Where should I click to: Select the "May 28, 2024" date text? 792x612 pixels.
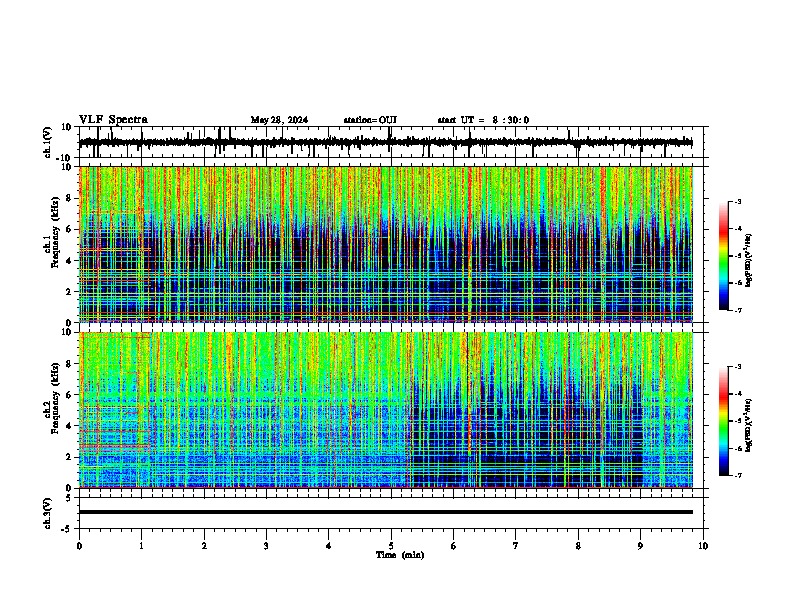(x=279, y=120)
